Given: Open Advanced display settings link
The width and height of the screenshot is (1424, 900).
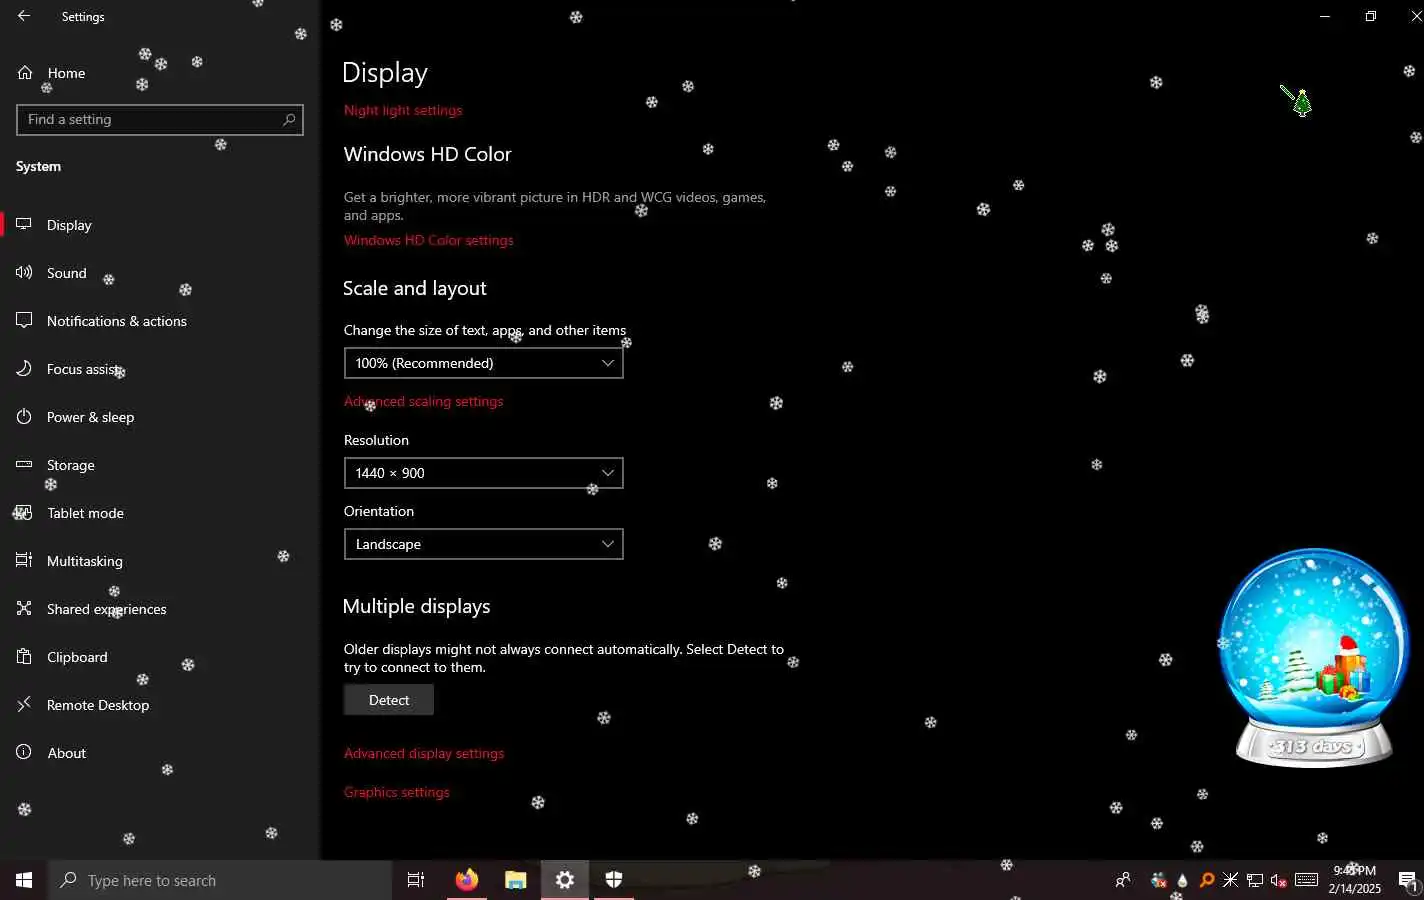Looking at the screenshot, I should (x=424, y=753).
